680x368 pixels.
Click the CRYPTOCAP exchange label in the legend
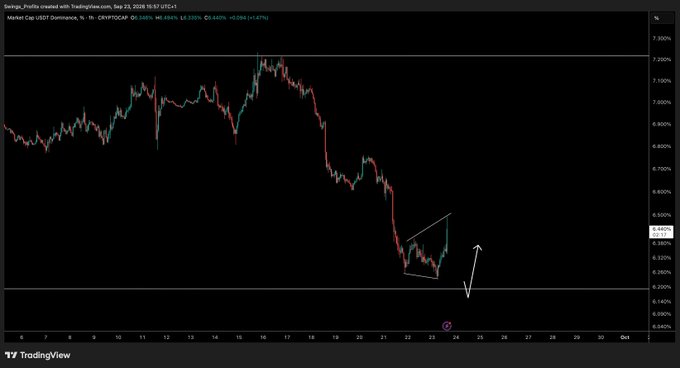tap(113, 18)
